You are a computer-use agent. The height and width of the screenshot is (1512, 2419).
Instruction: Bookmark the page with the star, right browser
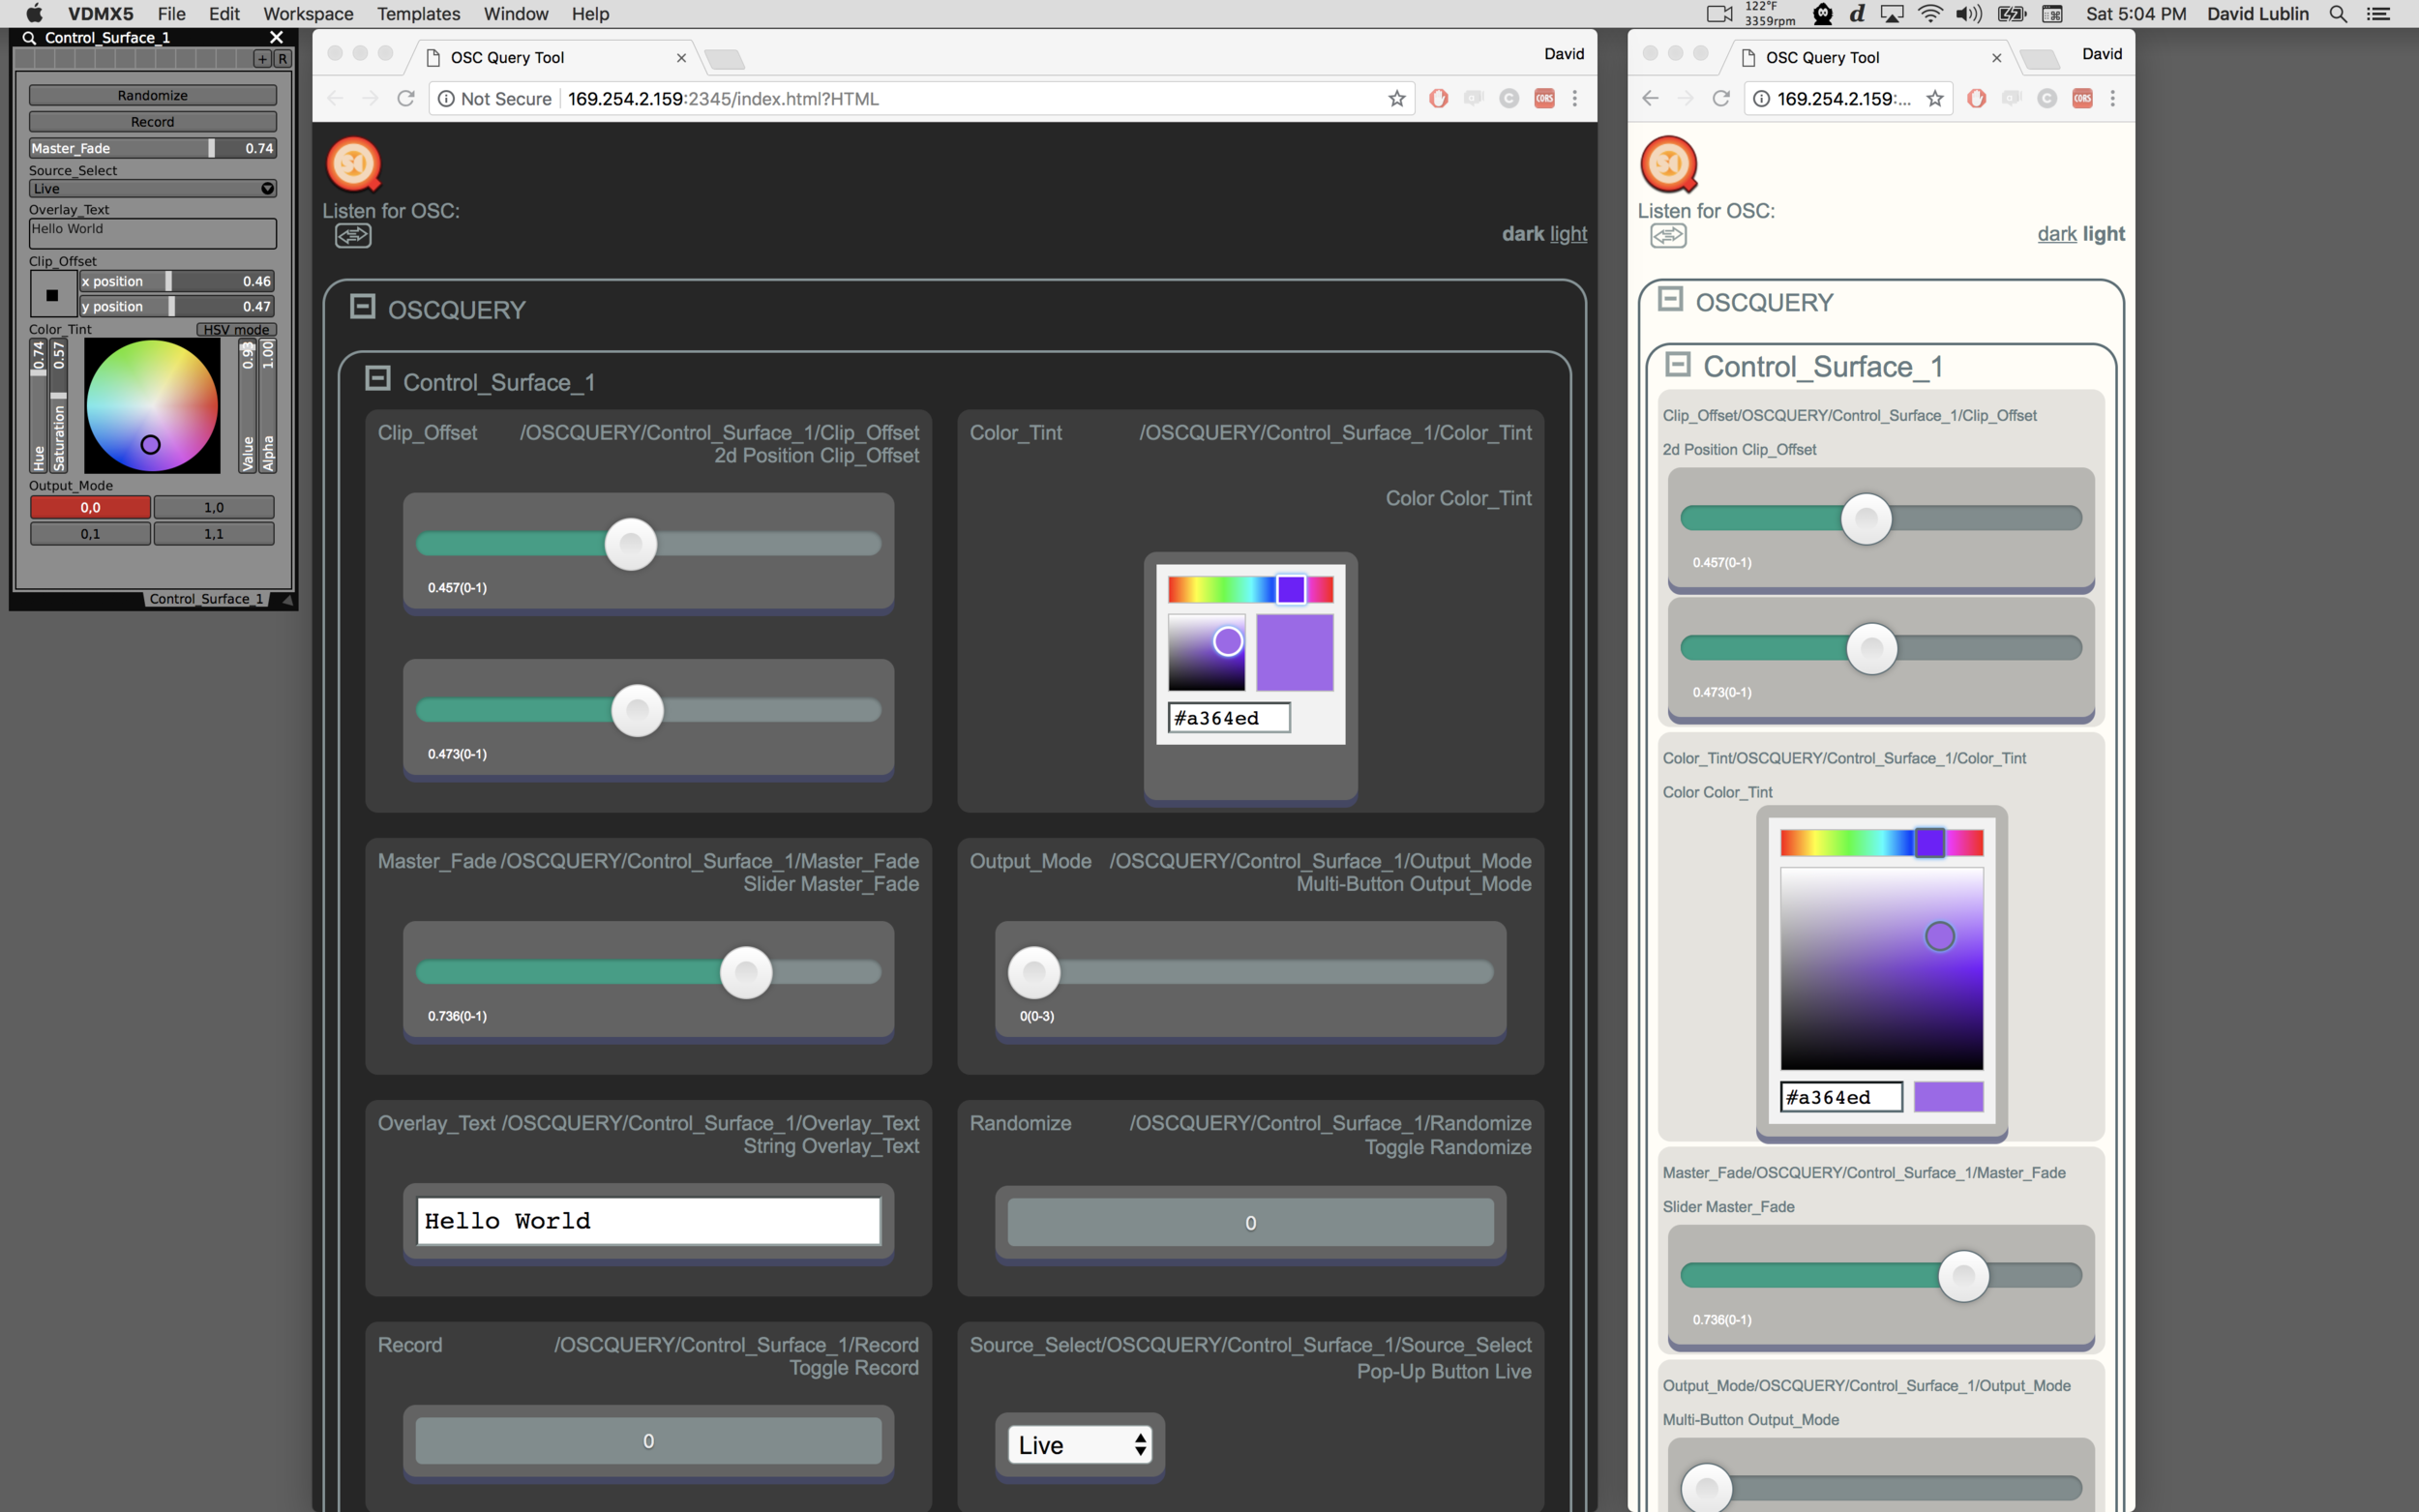(x=1935, y=98)
